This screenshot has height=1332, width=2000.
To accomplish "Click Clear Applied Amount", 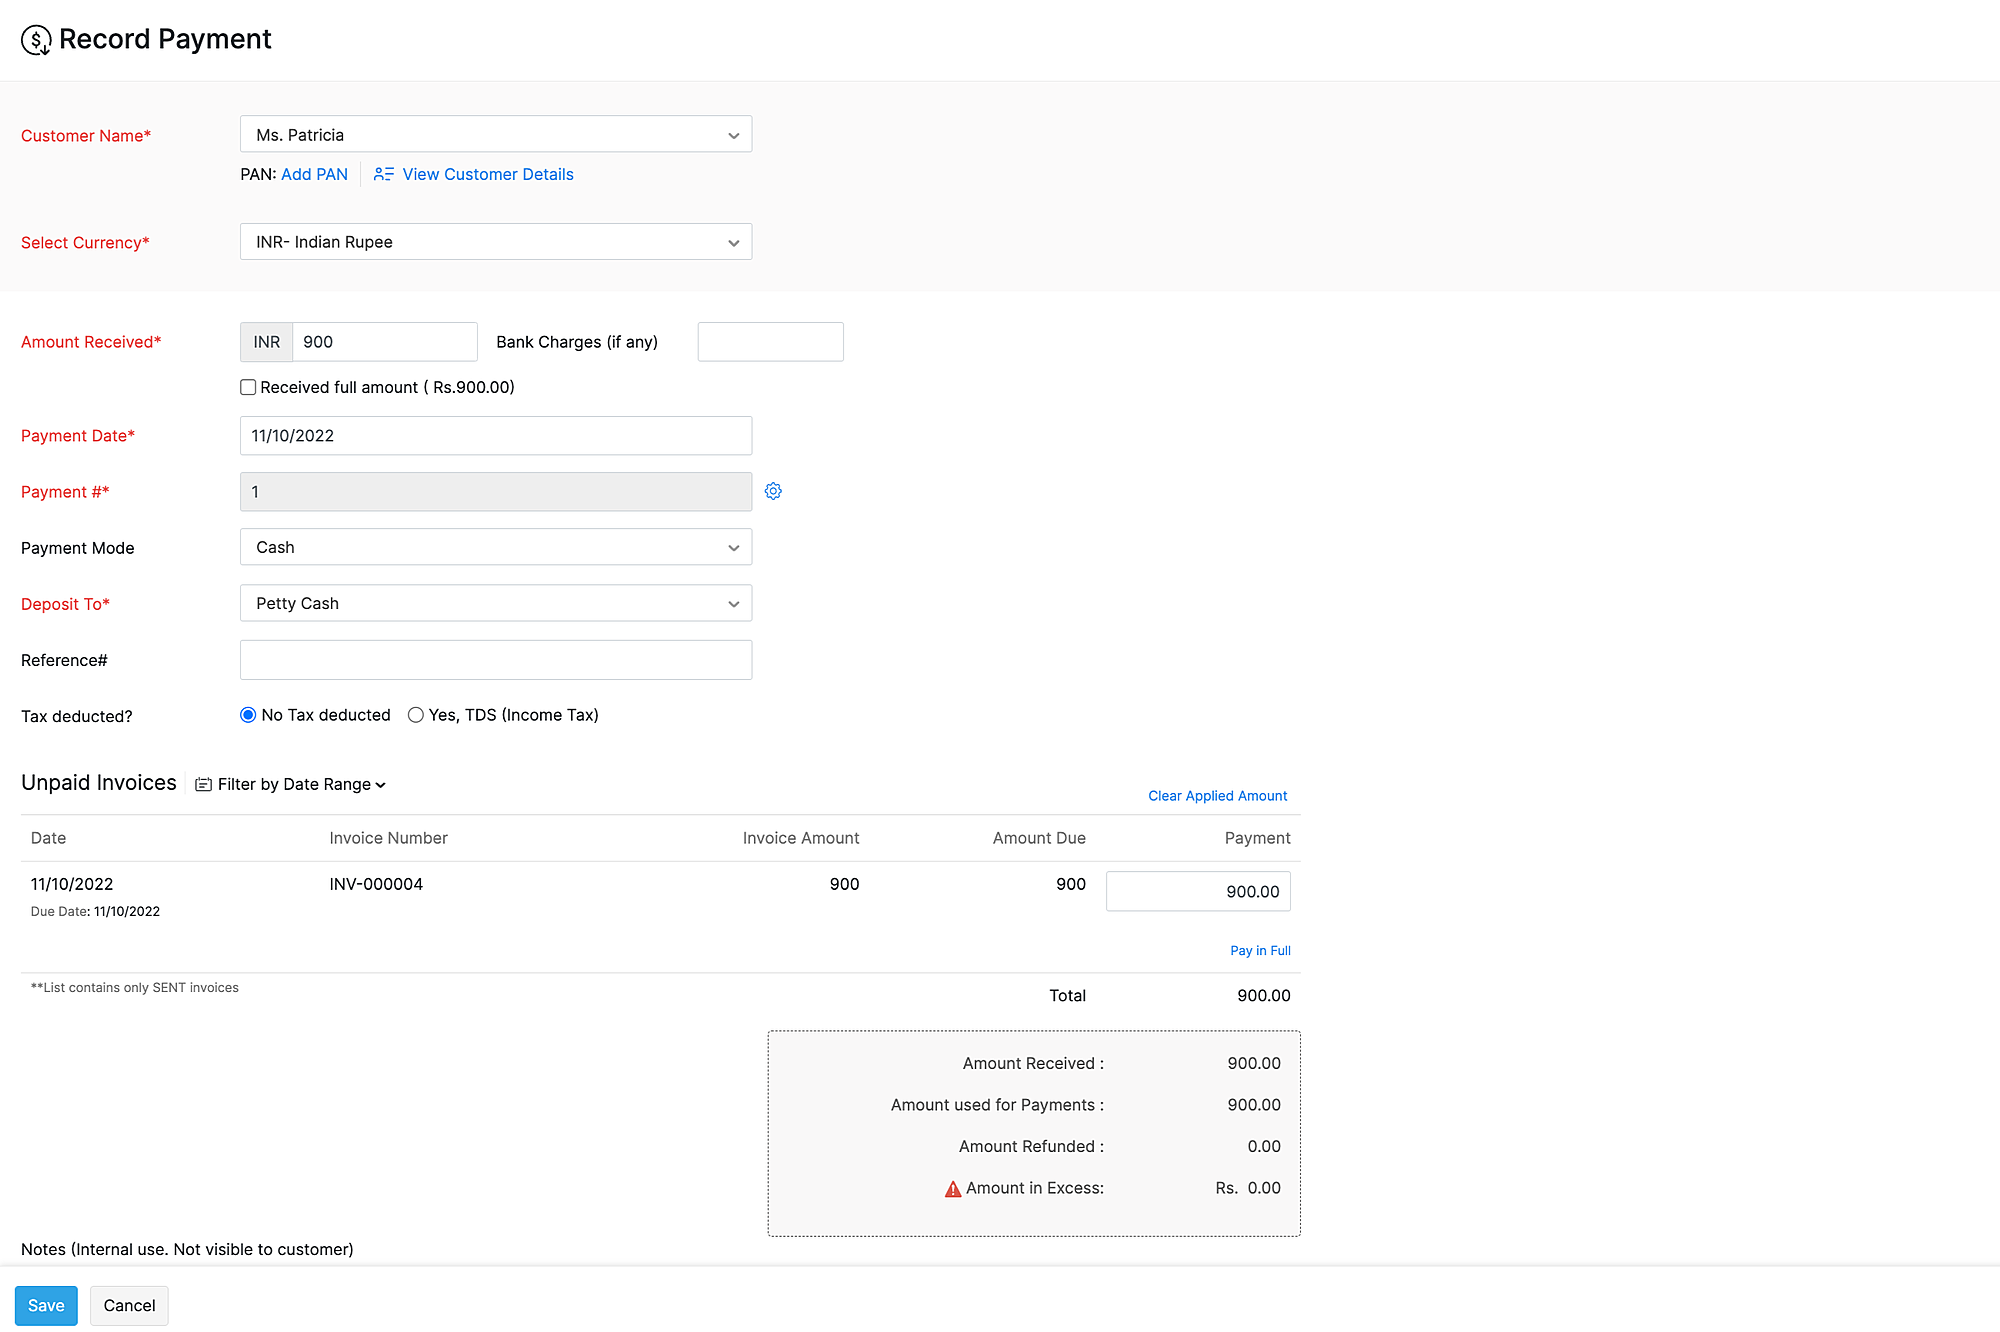I will [x=1216, y=795].
